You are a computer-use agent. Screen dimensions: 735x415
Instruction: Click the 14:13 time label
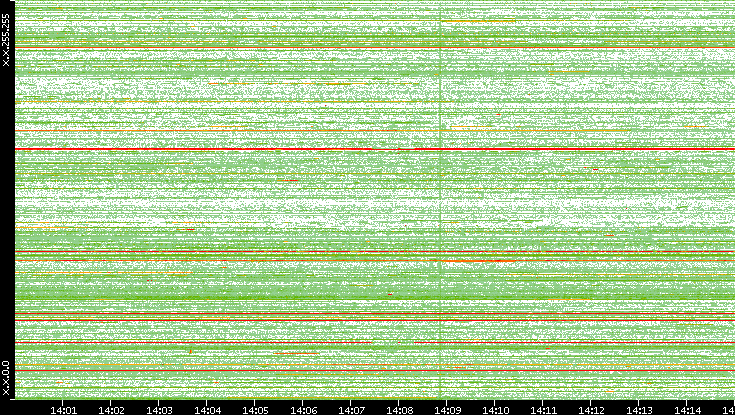coord(639,410)
